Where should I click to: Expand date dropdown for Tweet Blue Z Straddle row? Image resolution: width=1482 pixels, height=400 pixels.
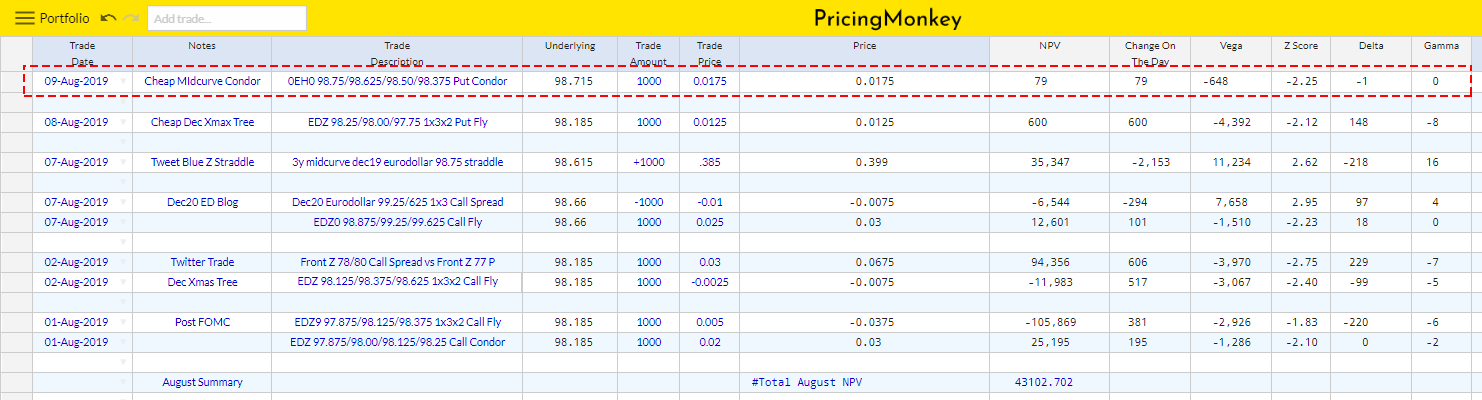[x=124, y=162]
